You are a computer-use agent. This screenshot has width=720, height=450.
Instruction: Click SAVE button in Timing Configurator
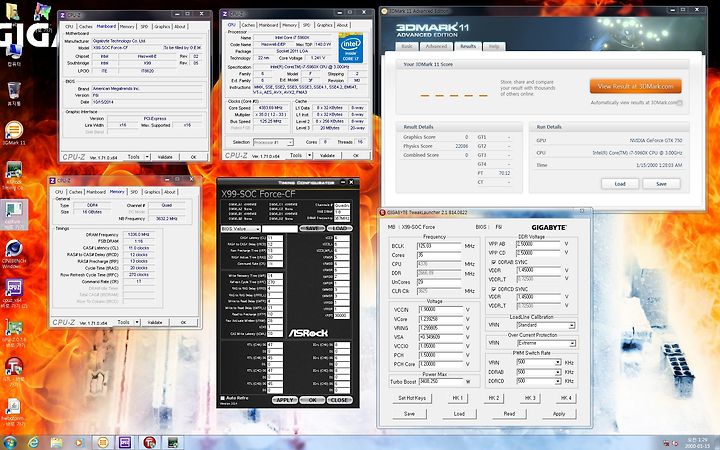click(312, 228)
